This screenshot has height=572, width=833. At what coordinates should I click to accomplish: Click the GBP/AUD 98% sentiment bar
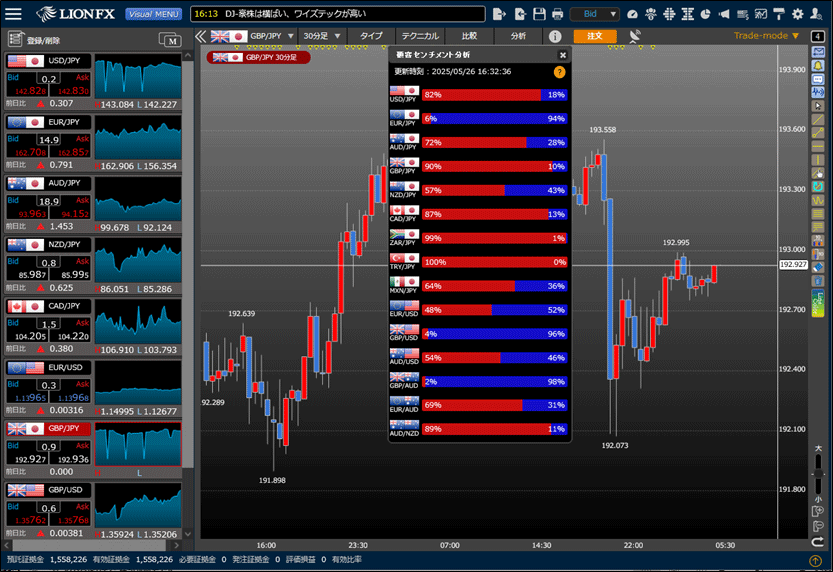[495, 382]
